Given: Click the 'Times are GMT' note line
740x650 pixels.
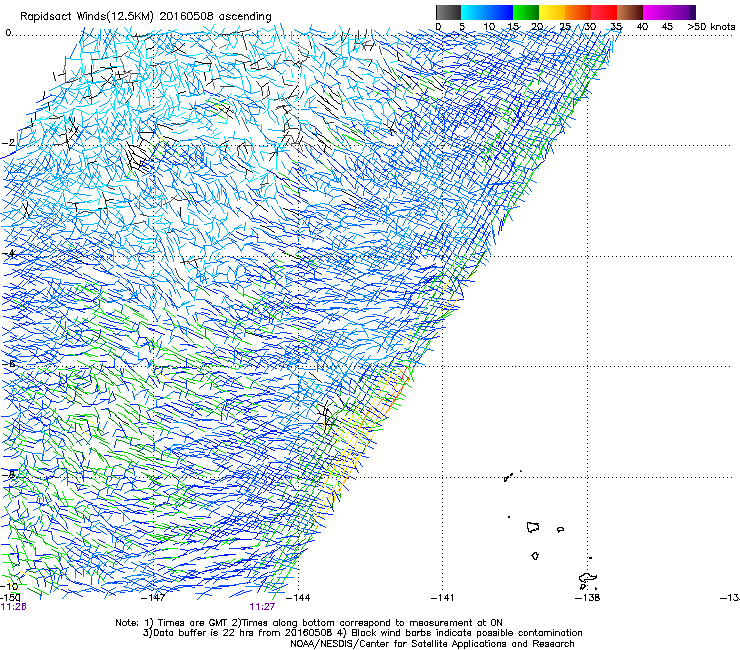Looking at the screenshot, I should 309,623.
